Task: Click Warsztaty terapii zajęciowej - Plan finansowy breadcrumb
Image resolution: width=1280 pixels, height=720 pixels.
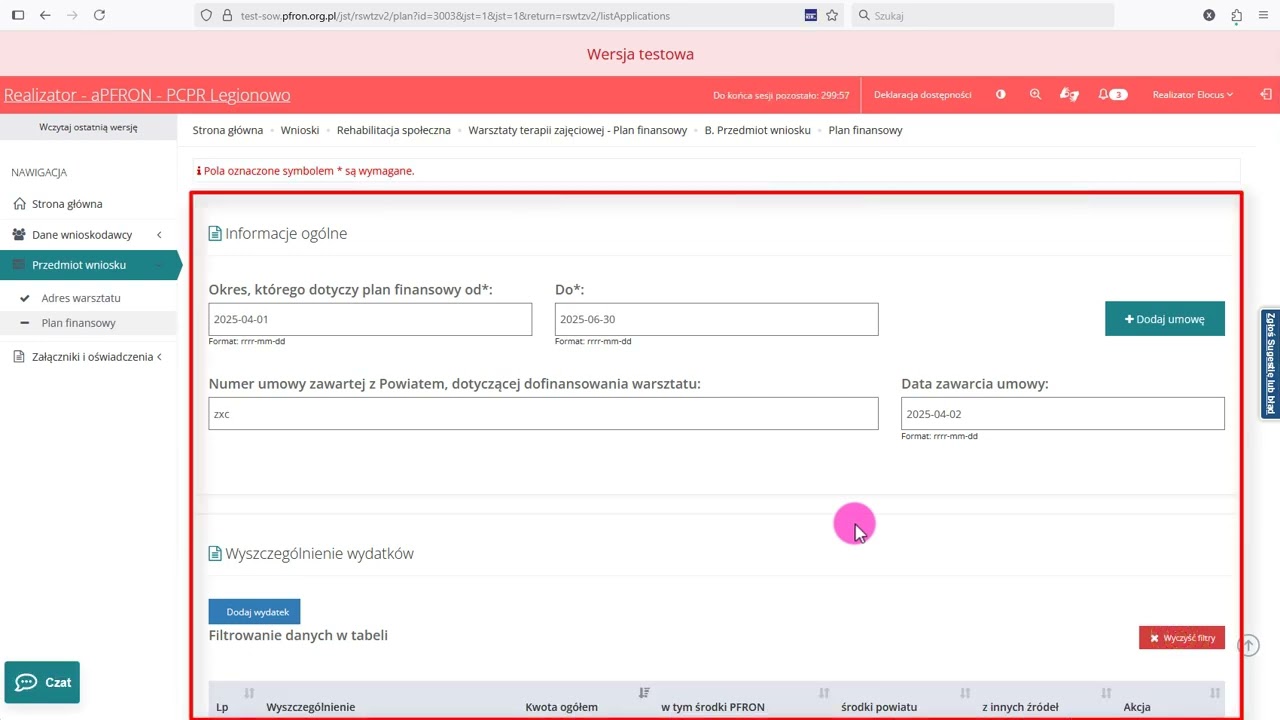Action: click(577, 130)
